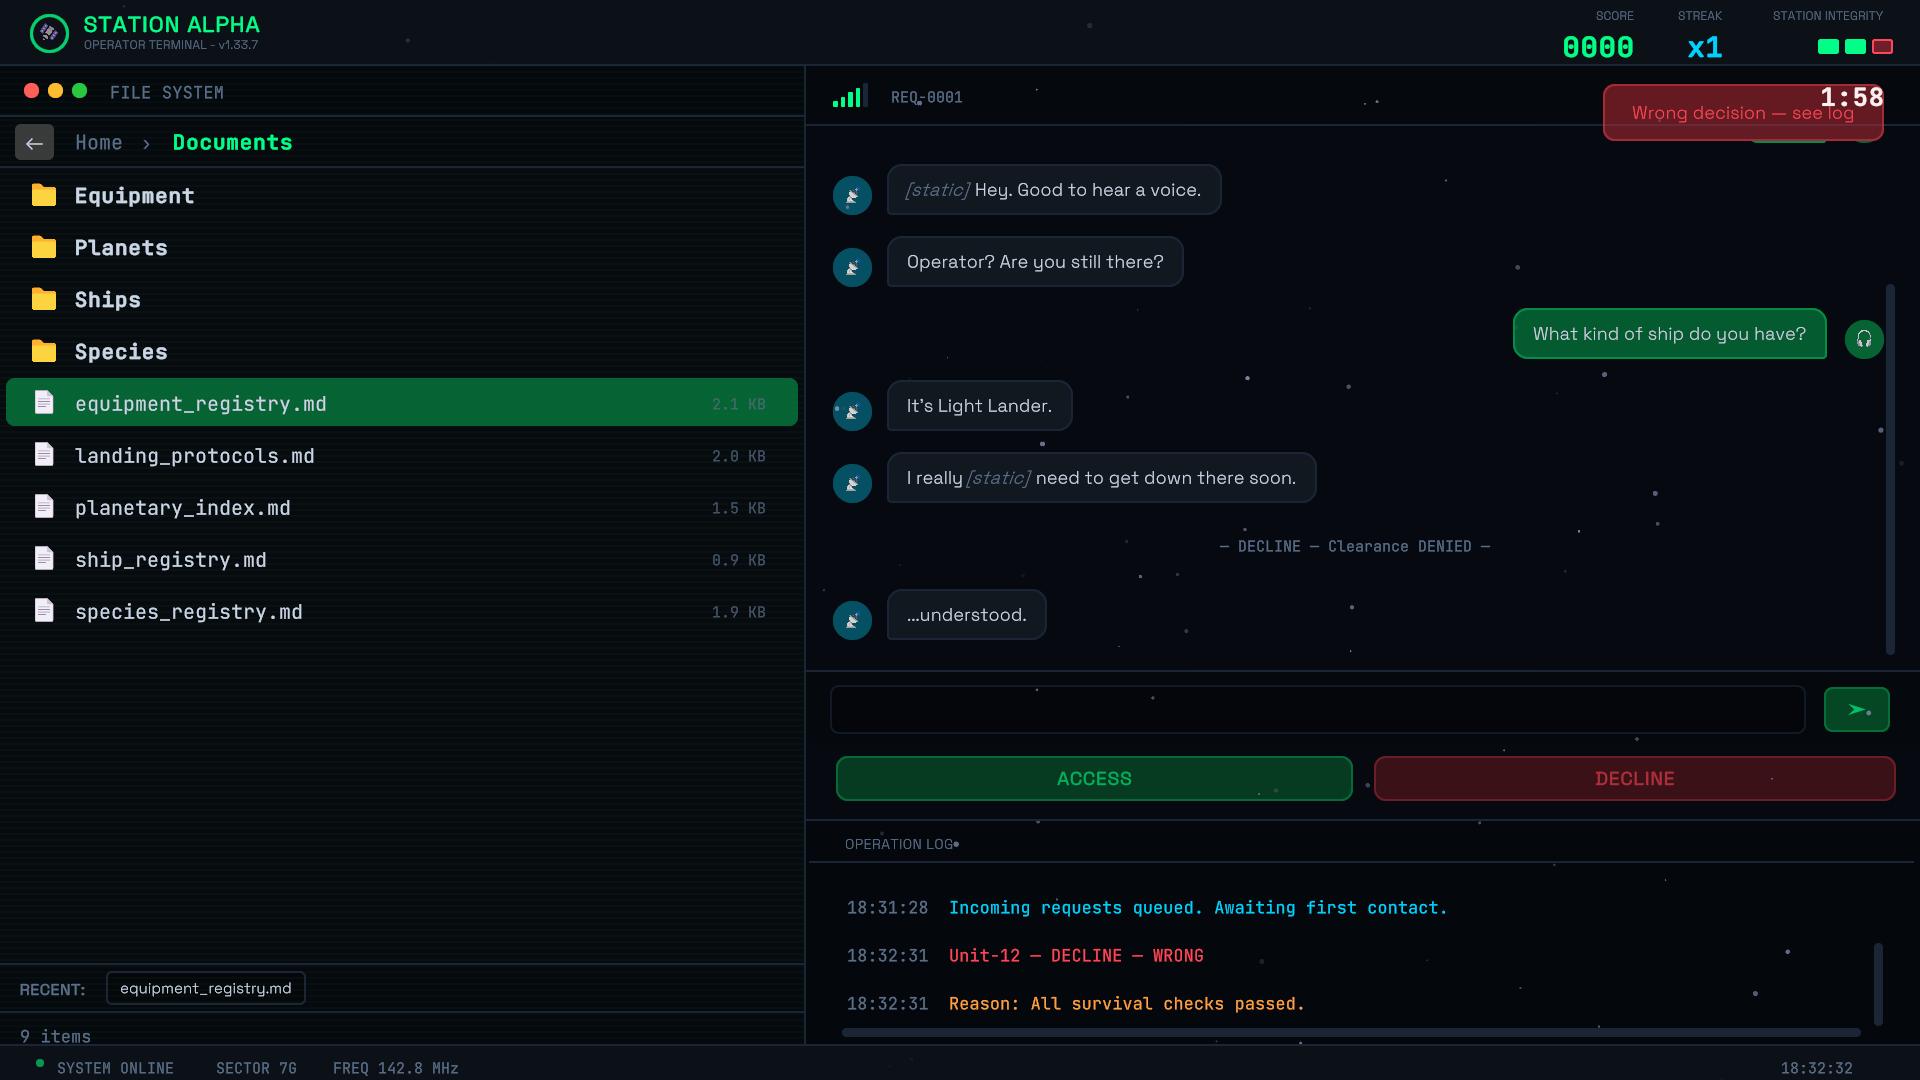
Task: Click the Ships folder name
Action: pyautogui.click(x=107, y=300)
